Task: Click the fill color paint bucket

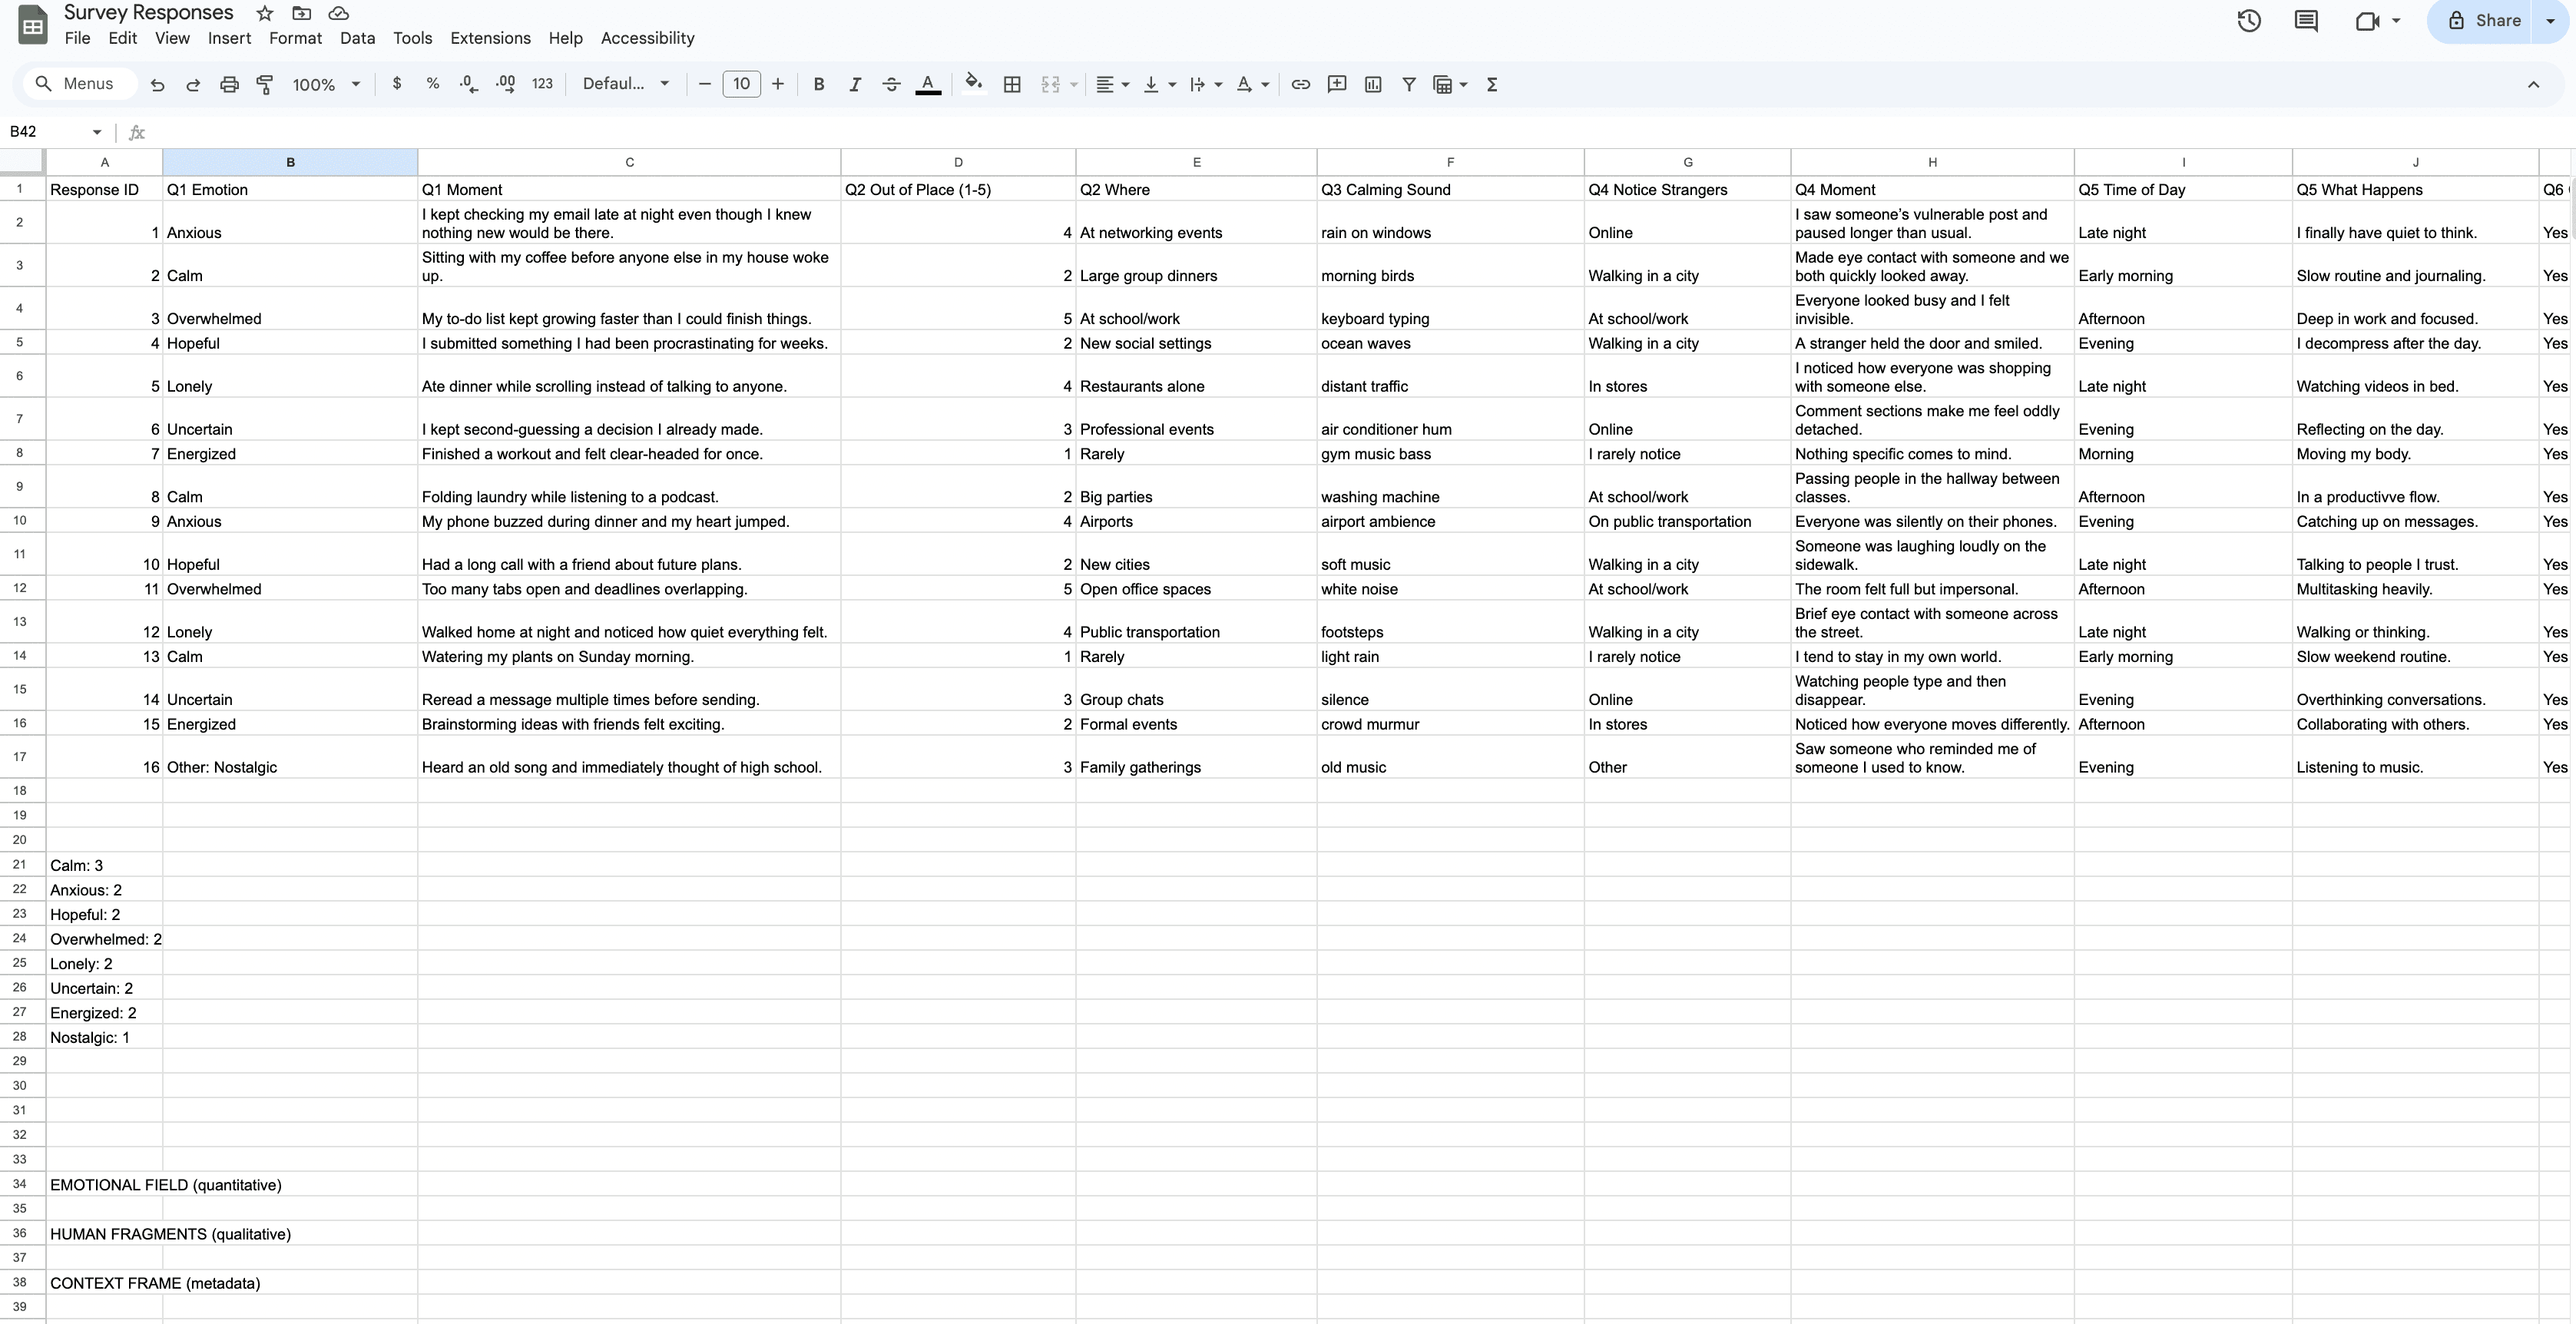Action: point(973,85)
